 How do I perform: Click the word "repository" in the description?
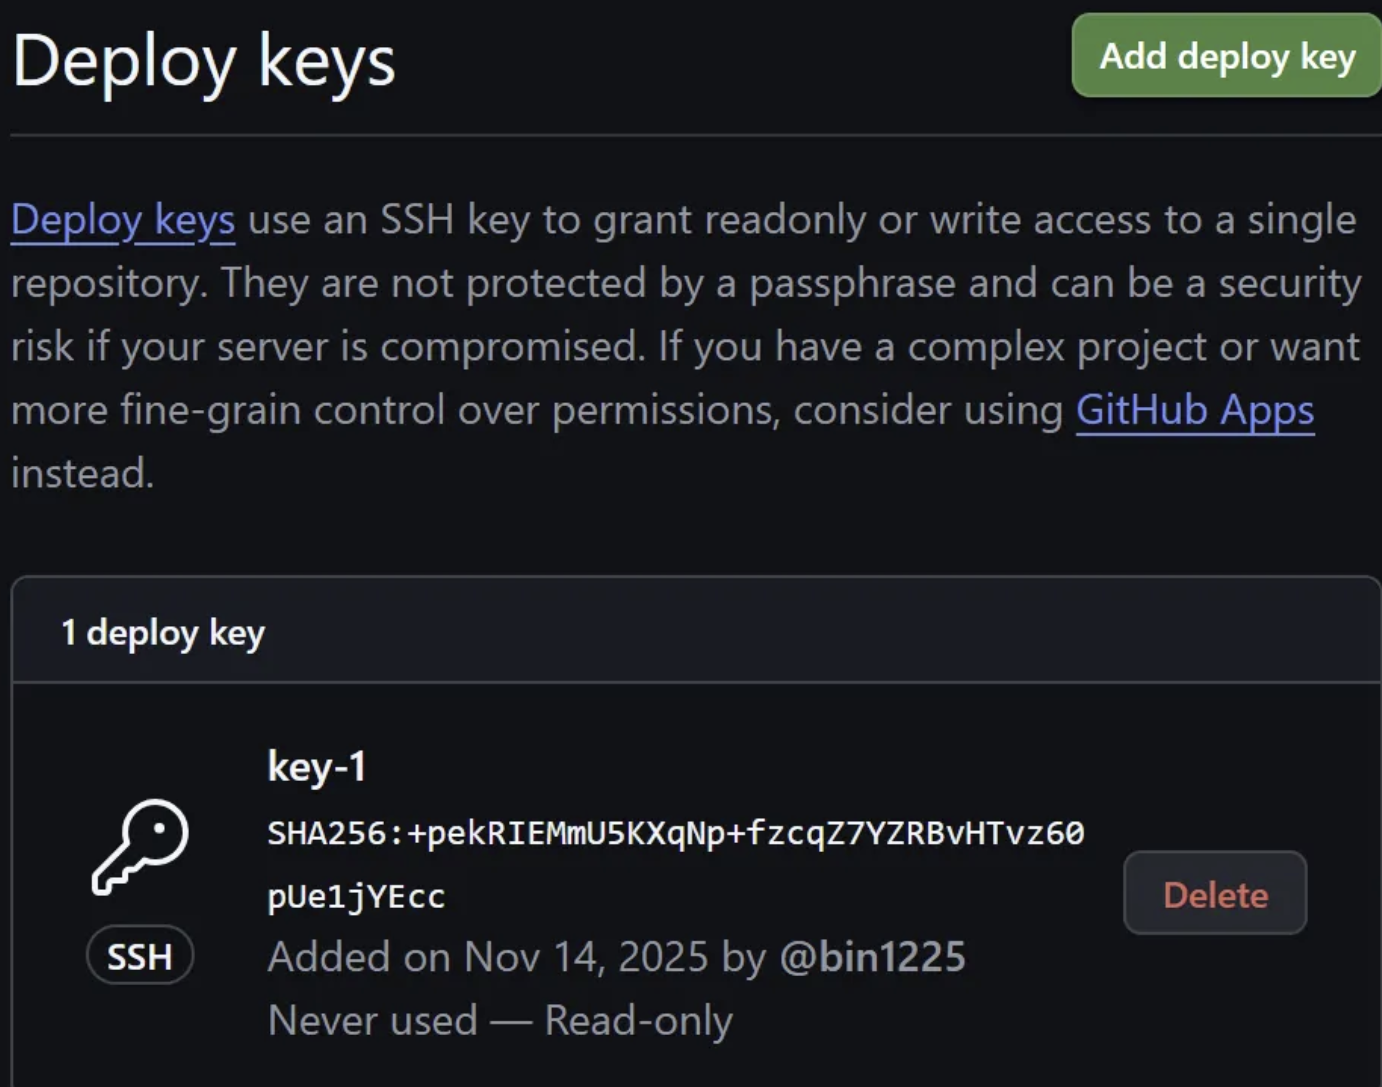[107, 284]
